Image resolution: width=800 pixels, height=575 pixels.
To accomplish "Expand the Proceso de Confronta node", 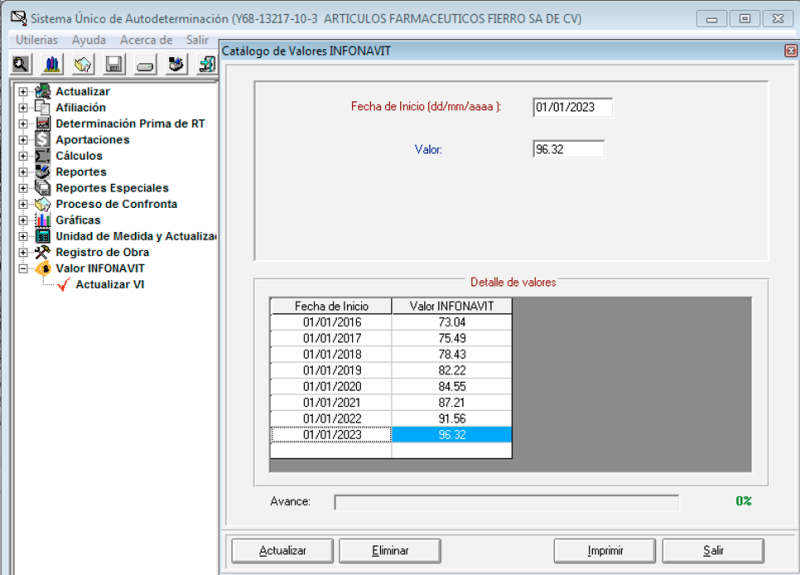I will tap(23, 204).
